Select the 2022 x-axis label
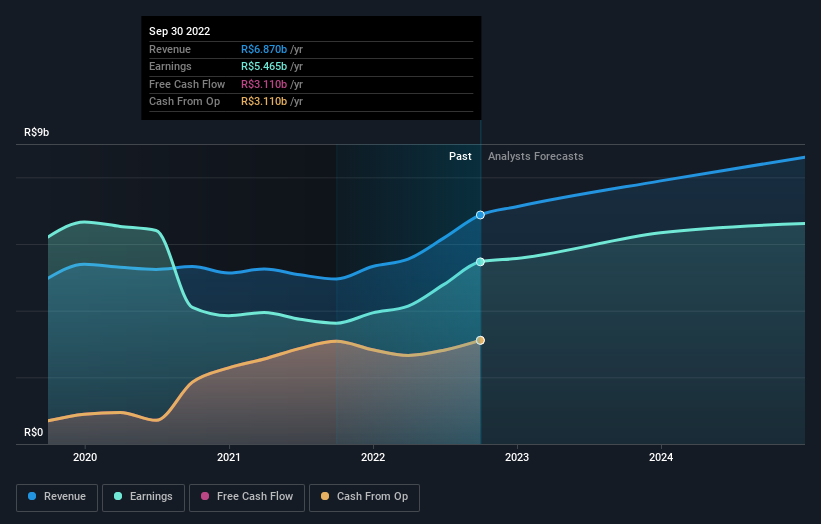Viewport: 821px width, 524px height. [x=373, y=457]
